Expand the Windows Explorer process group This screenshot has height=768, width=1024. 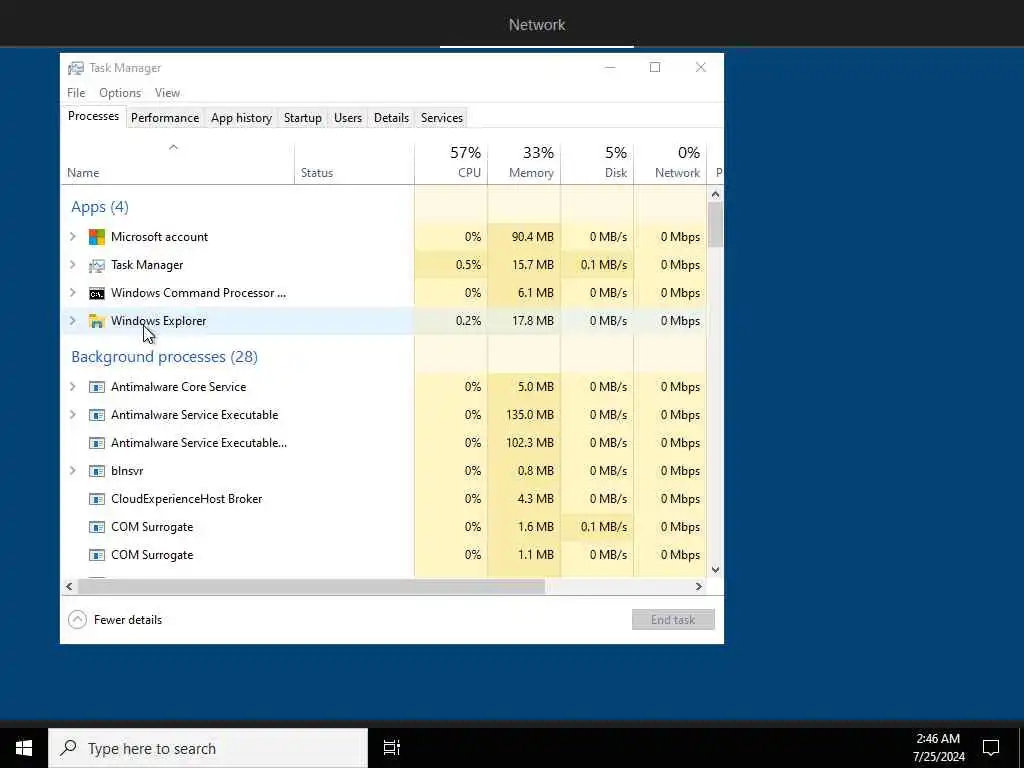pos(72,321)
